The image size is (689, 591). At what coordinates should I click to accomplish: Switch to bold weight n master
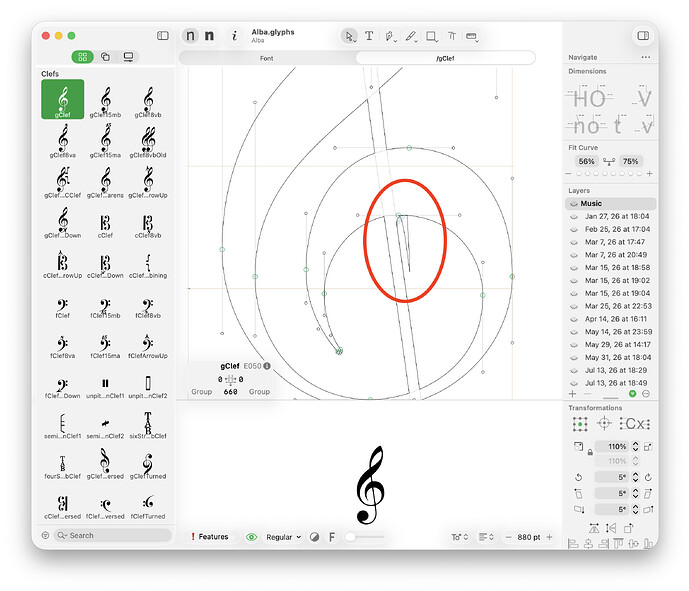click(210, 36)
